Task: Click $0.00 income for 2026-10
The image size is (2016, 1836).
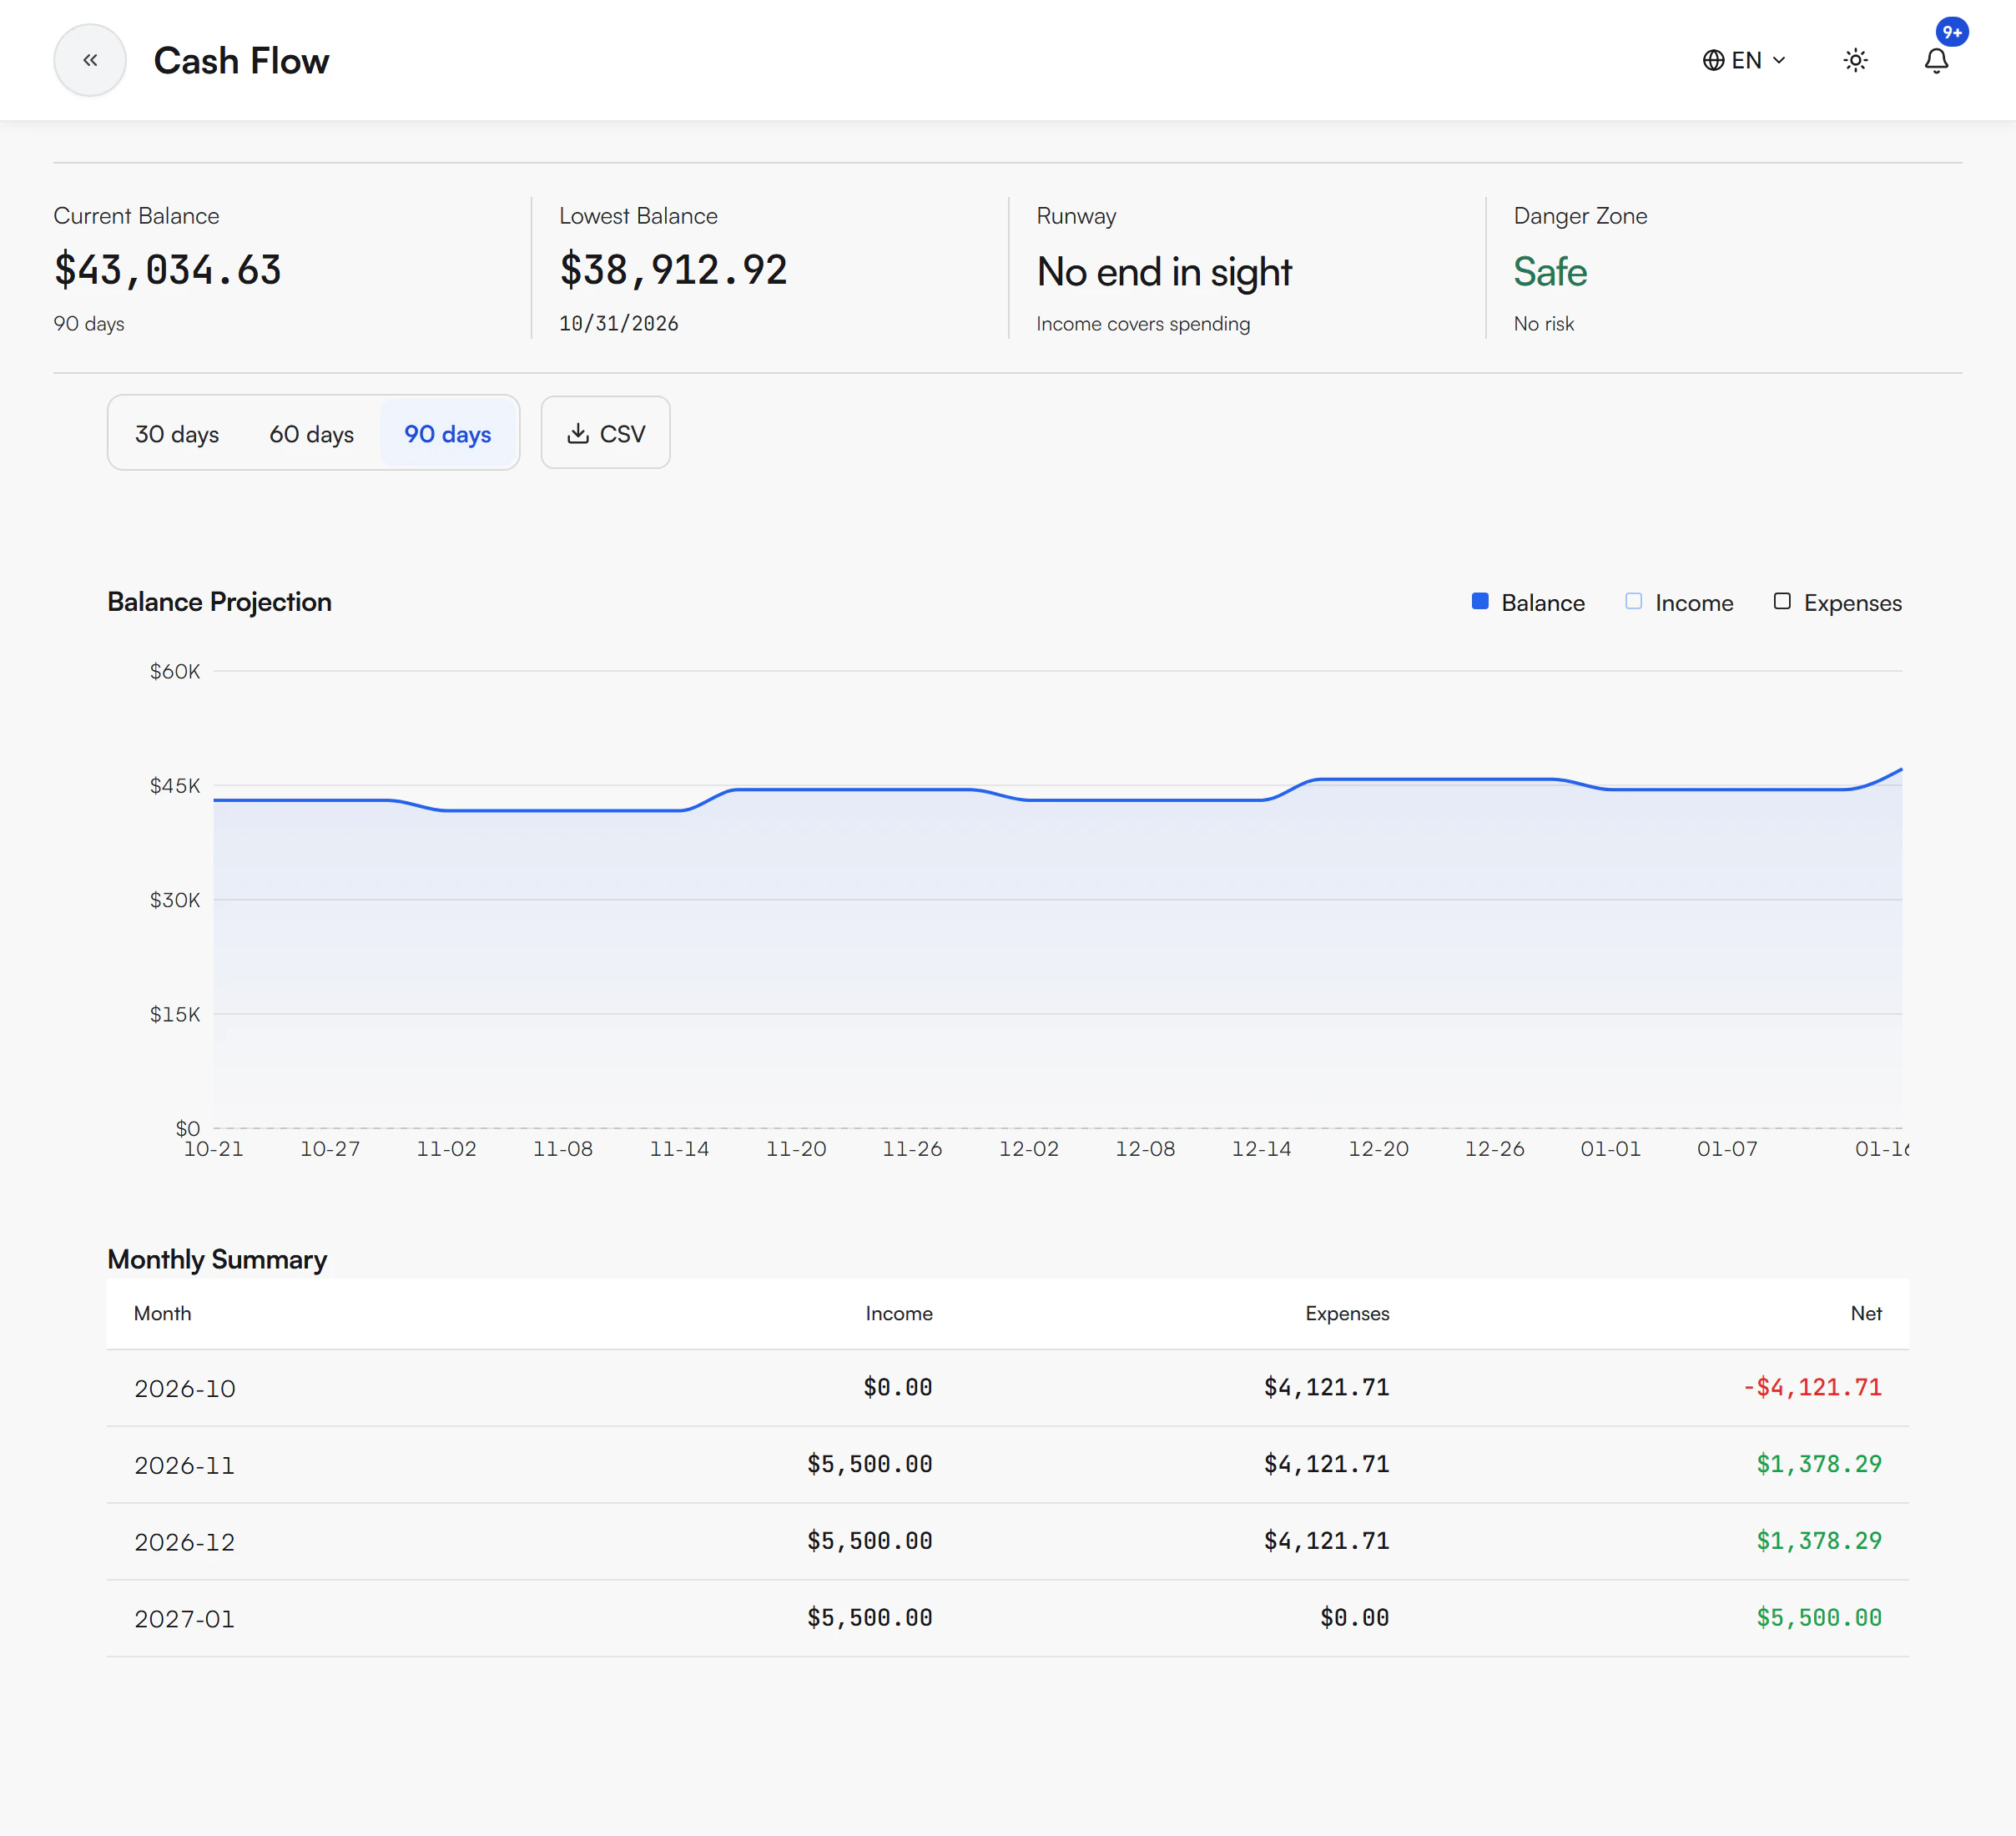Action: pos(897,1387)
